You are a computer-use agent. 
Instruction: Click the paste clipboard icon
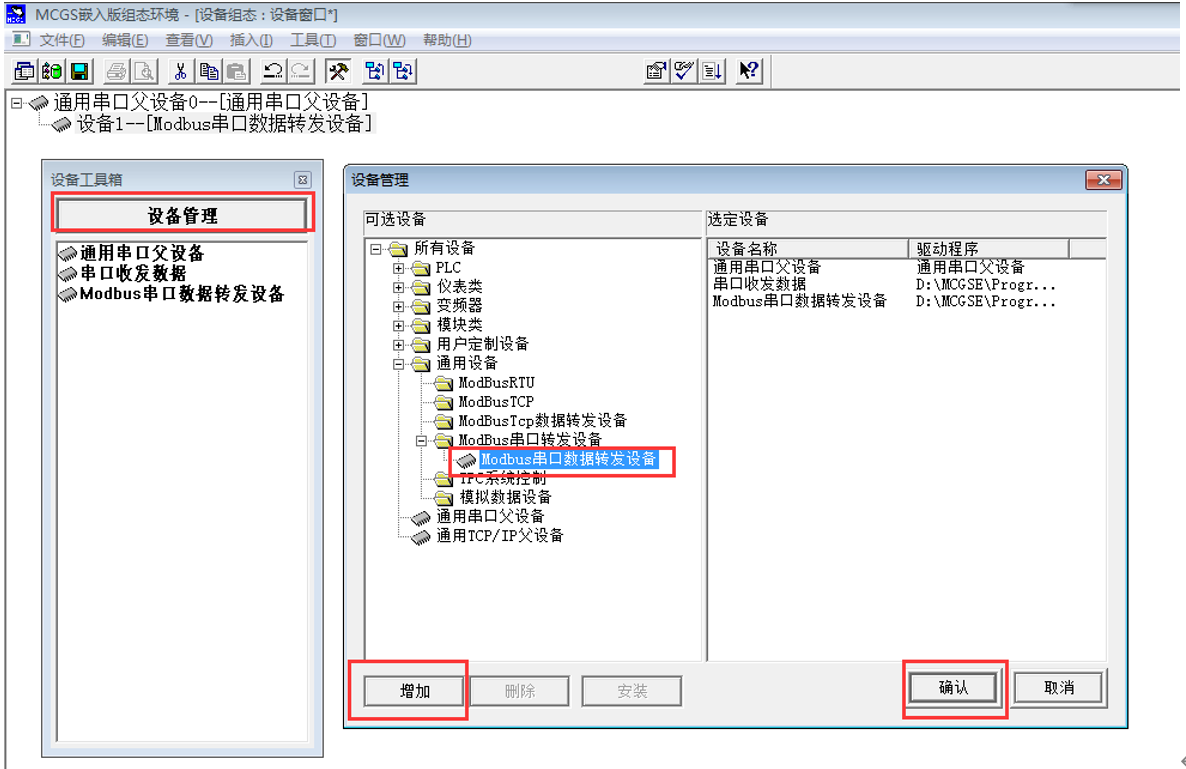pyautogui.click(x=236, y=71)
